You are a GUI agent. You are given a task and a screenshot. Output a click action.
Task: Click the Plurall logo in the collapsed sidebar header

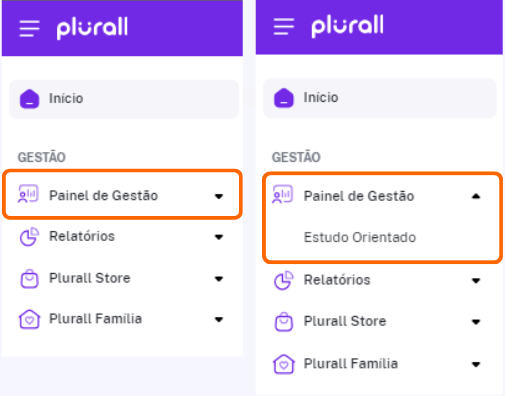click(x=92, y=28)
